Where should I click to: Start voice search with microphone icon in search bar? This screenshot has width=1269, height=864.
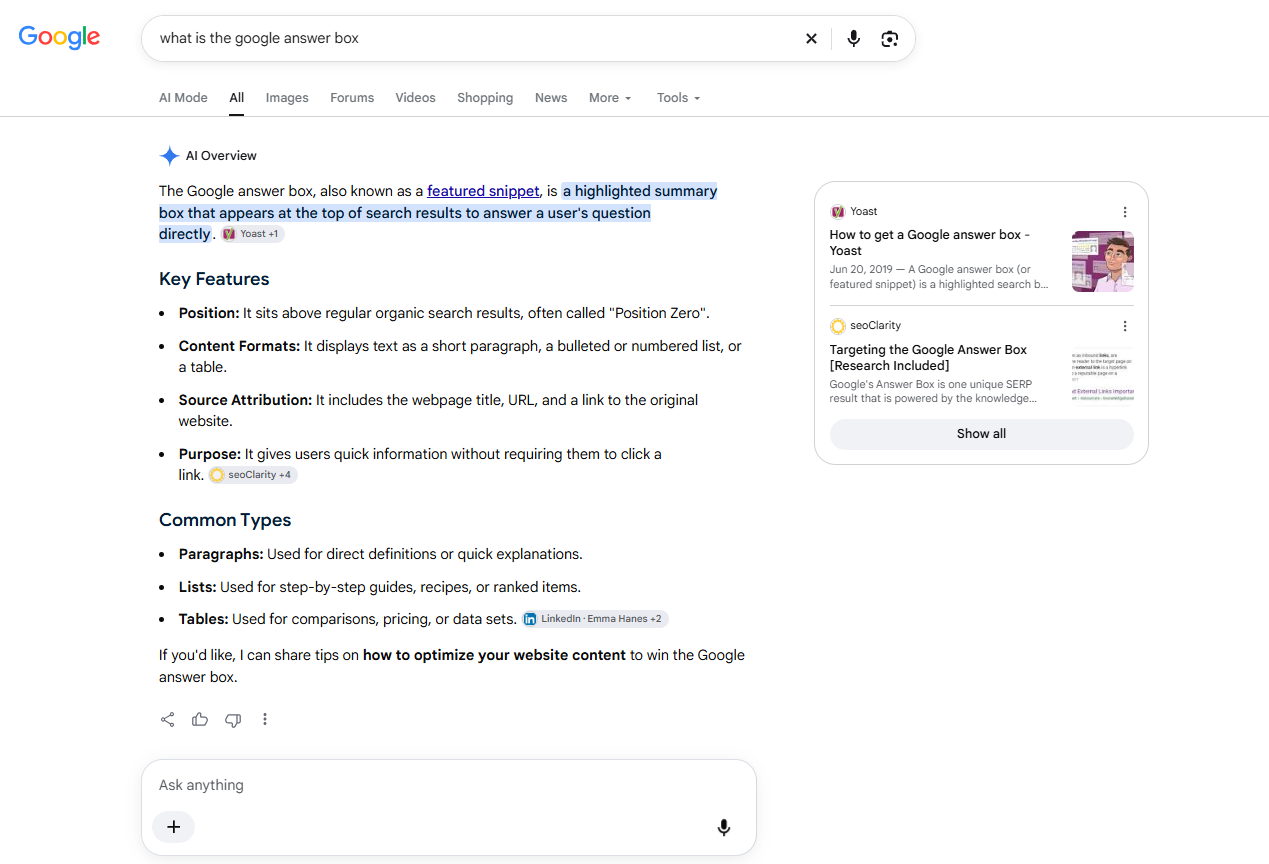click(853, 39)
